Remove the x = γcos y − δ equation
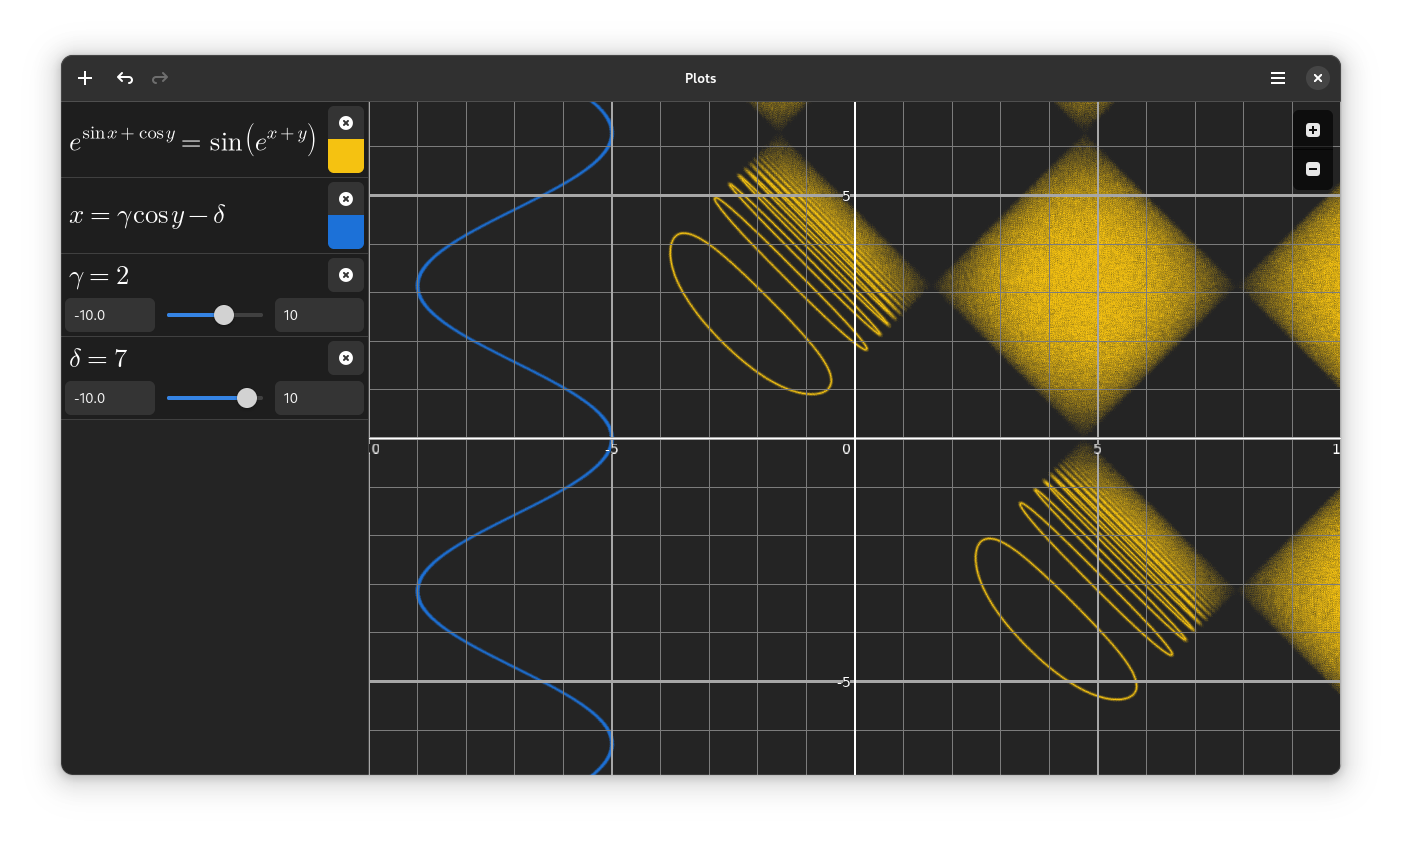 point(345,198)
